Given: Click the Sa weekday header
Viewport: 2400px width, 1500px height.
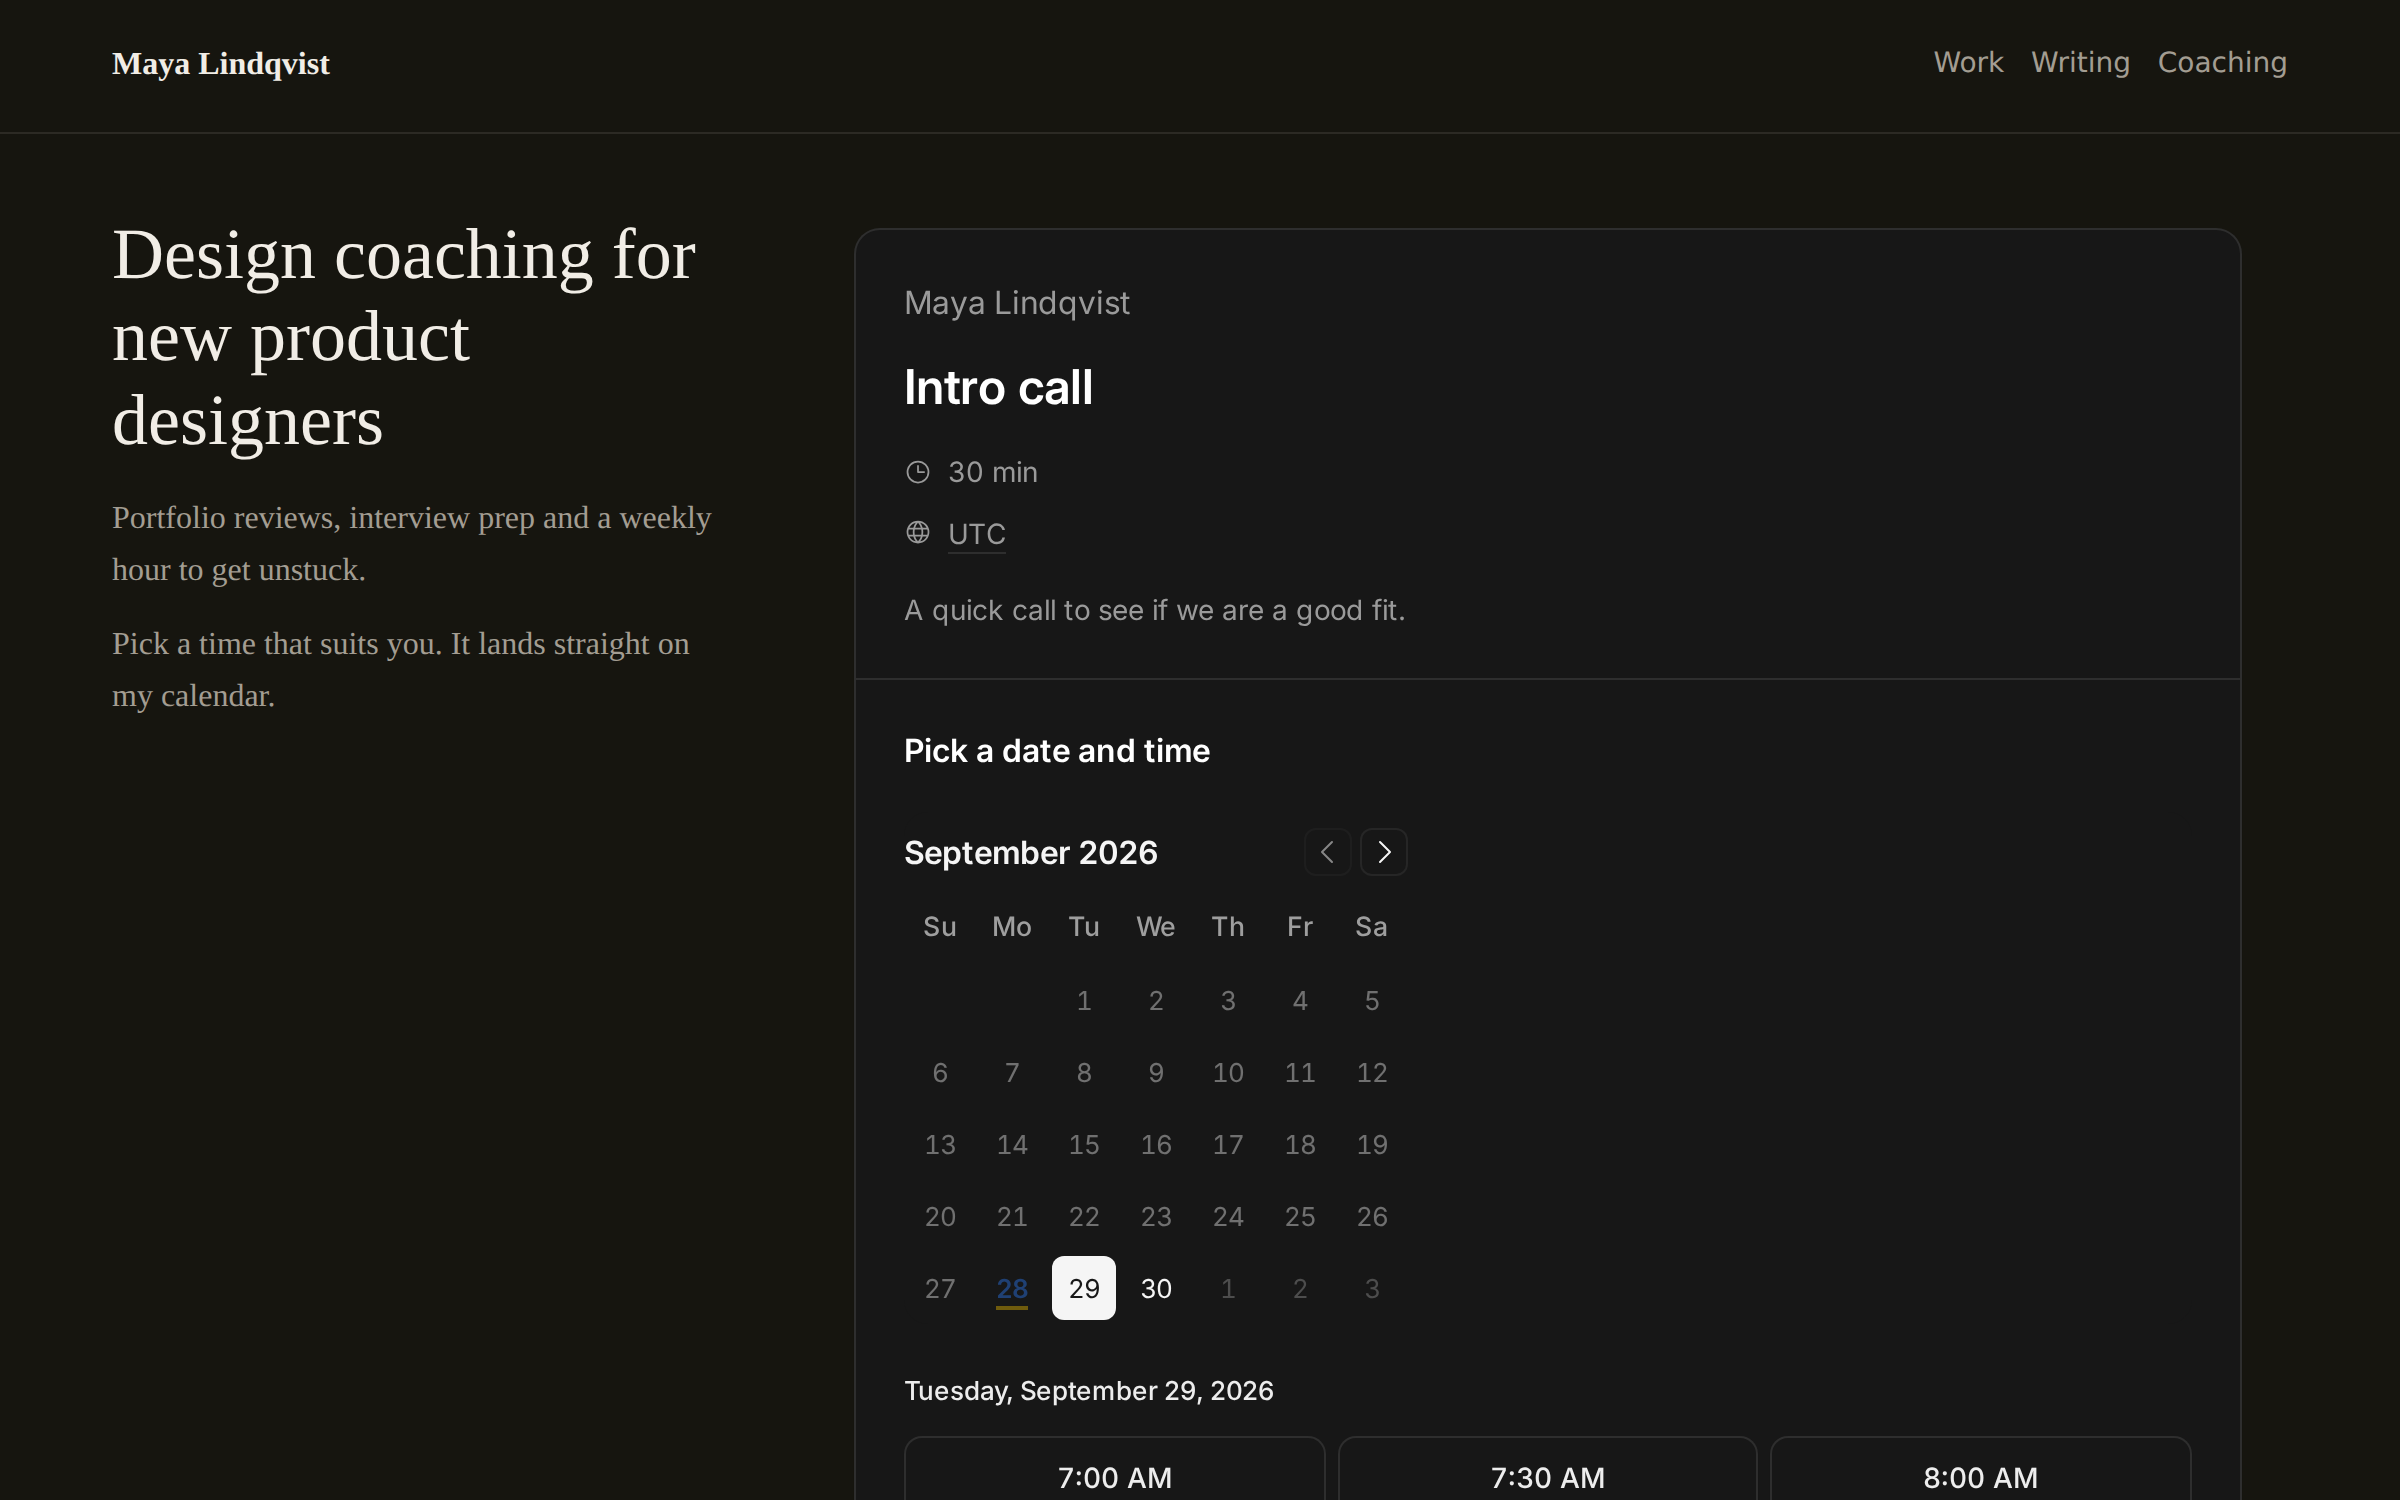Looking at the screenshot, I should point(1372,927).
